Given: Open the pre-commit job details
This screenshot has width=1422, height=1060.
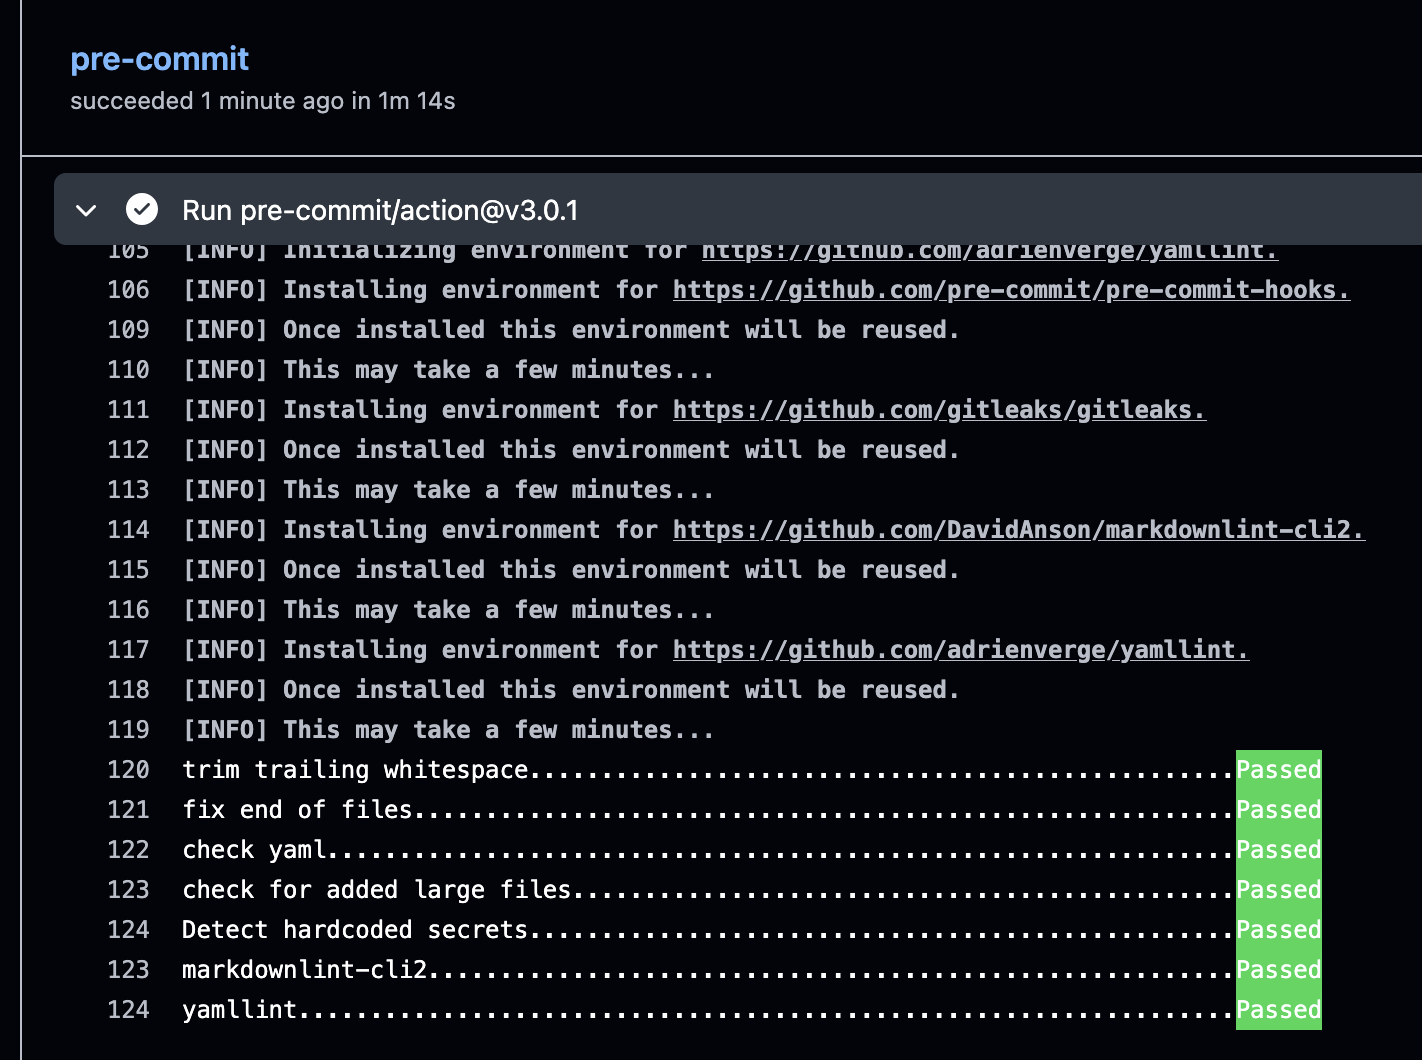Looking at the screenshot, I should (160, 59).
